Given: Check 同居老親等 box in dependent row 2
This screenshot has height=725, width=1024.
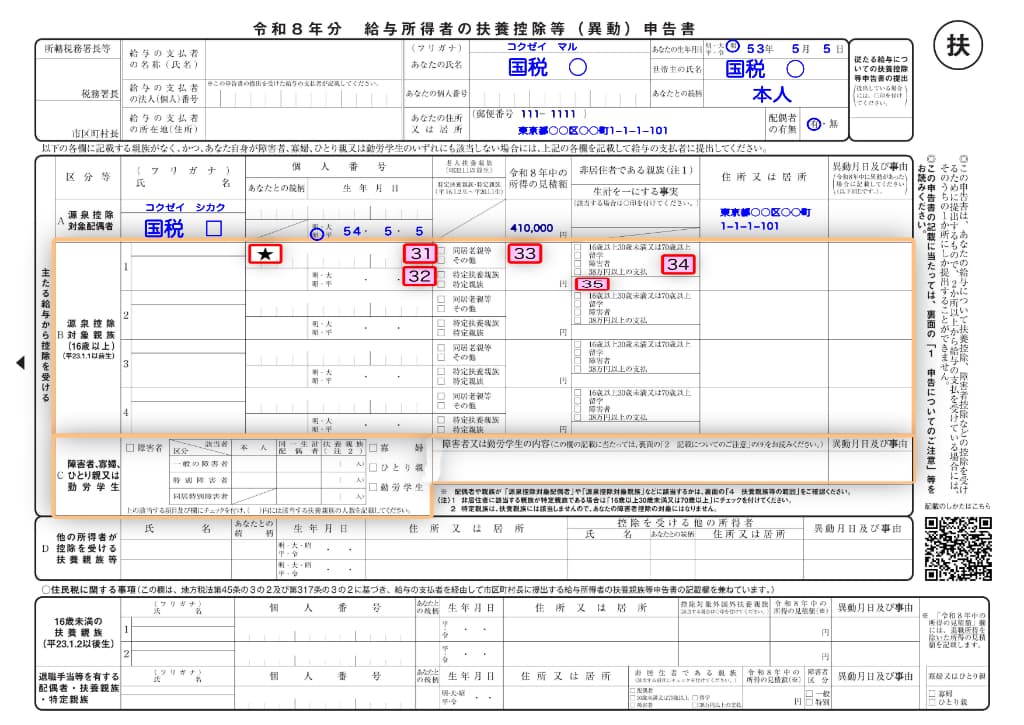Looking at the screenshot, I should (x=442, y=298).
